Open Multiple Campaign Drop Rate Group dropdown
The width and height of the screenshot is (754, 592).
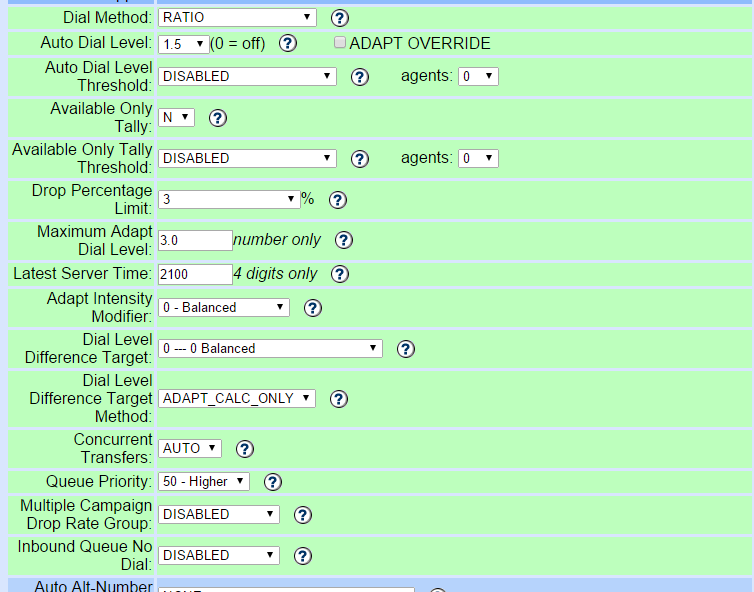point(219,515)
